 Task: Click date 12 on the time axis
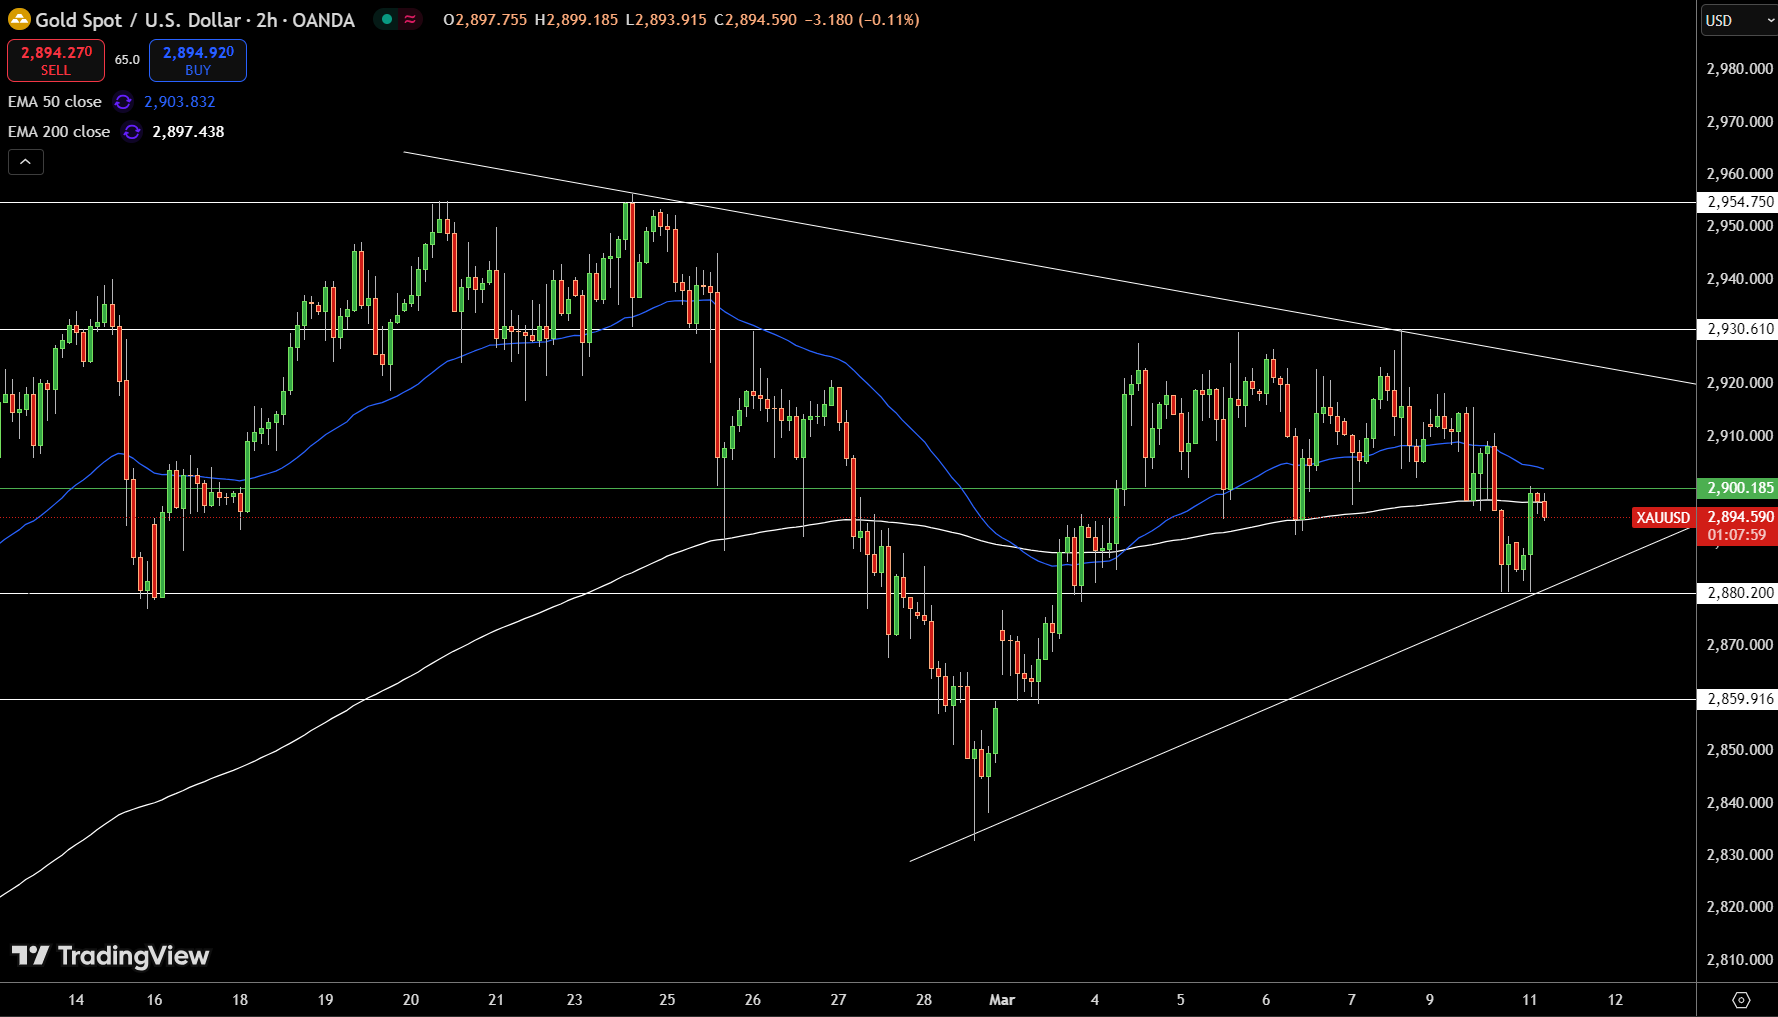(1615, 1000)
